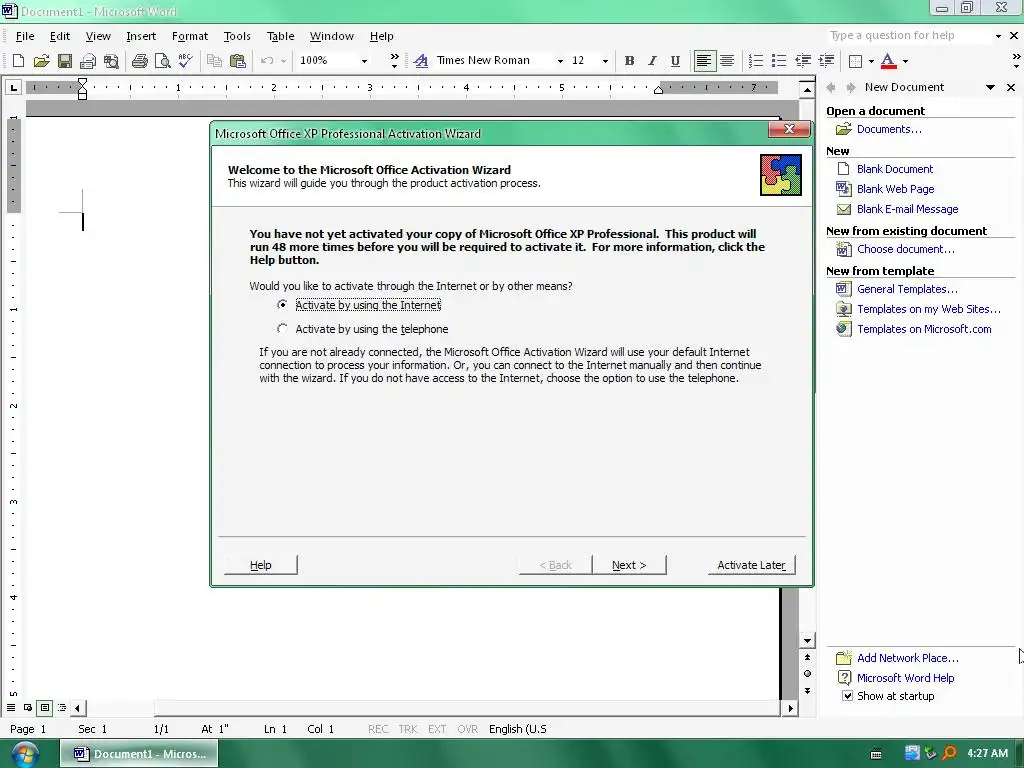Click Next in Activation Wizard

coord(629,565)
